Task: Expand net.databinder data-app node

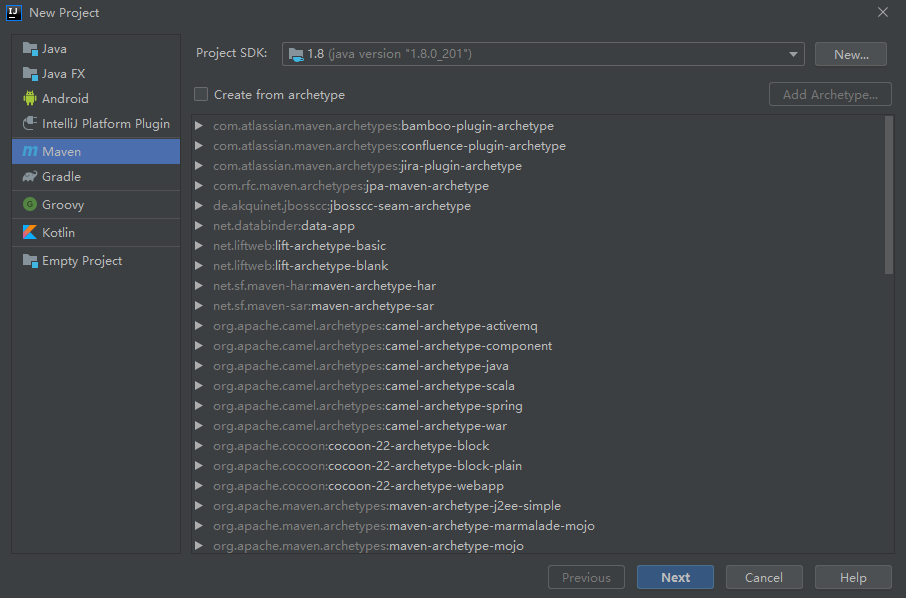Action: tap(199, 225)
